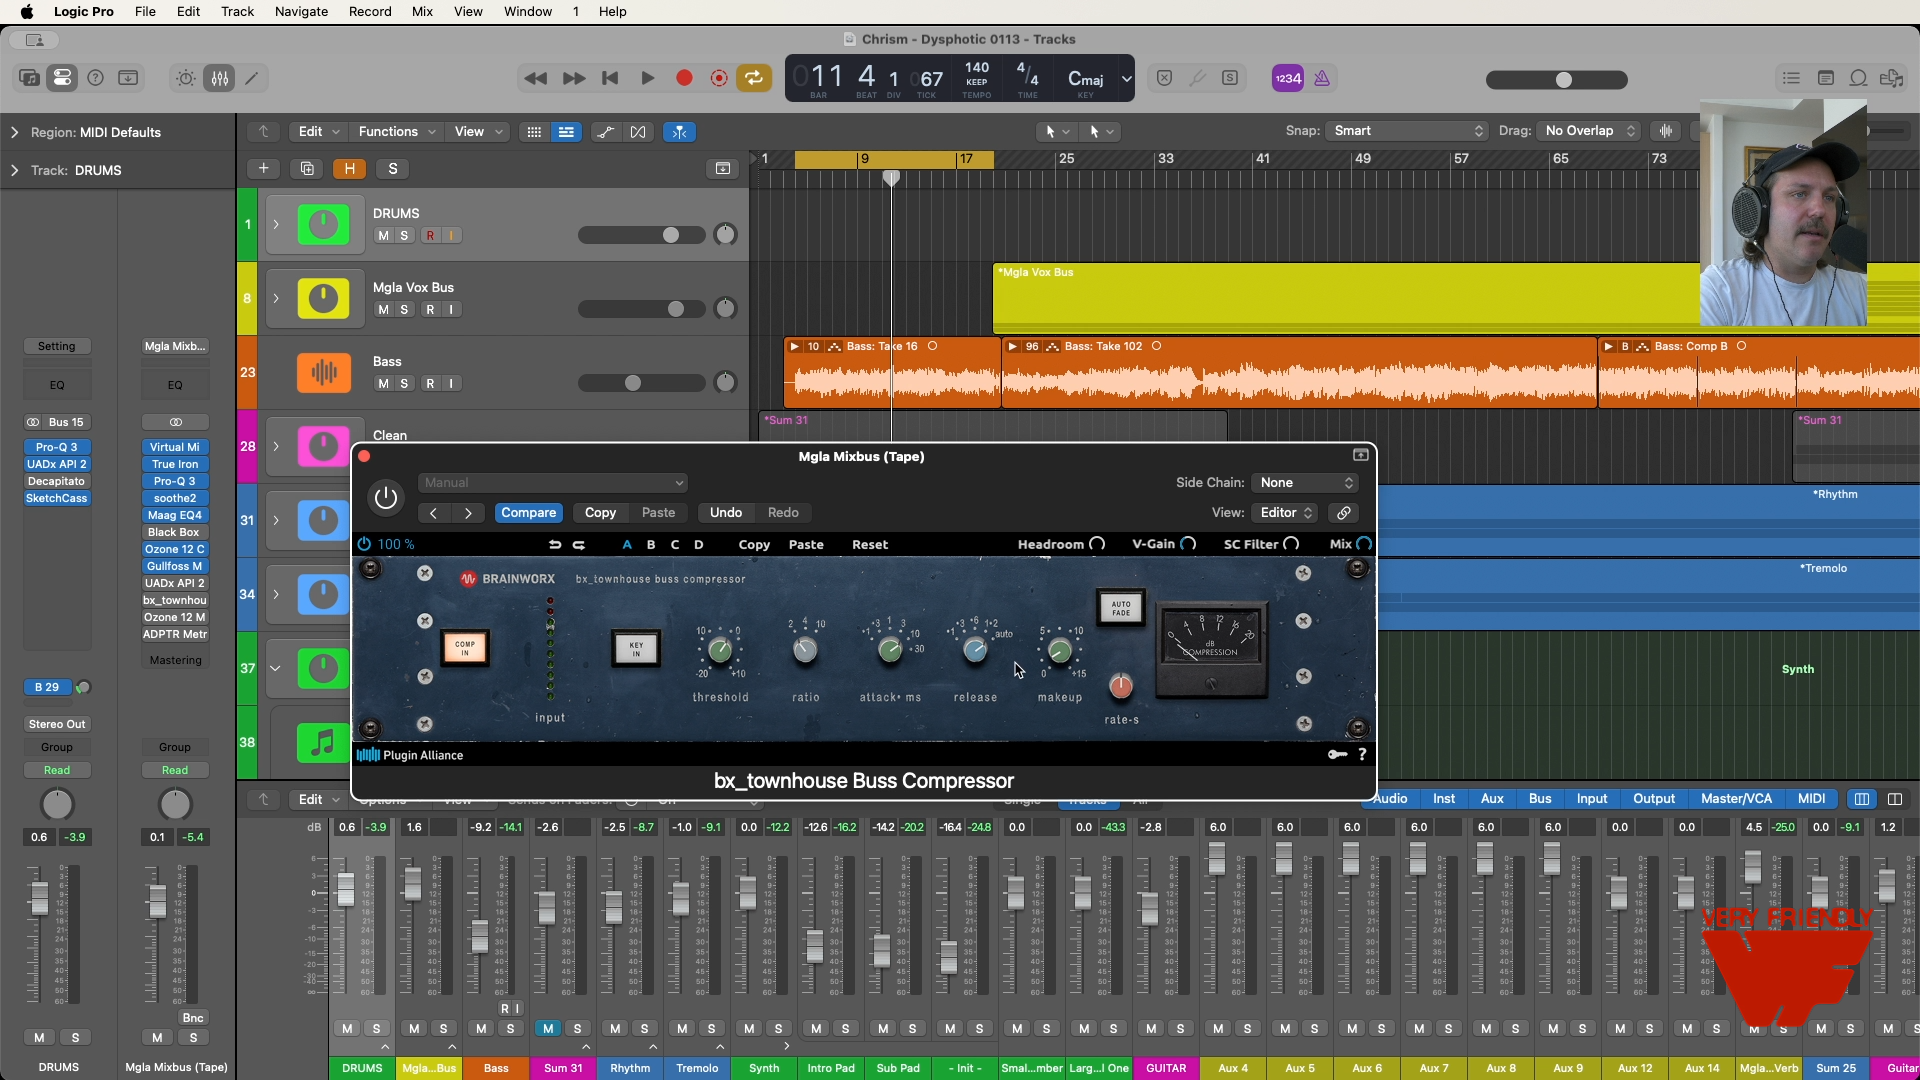Image resolution: width=1920 pixels, height=1080 pixels.
Task: Click the plugin link chain icon
Action: (1344, 513)
